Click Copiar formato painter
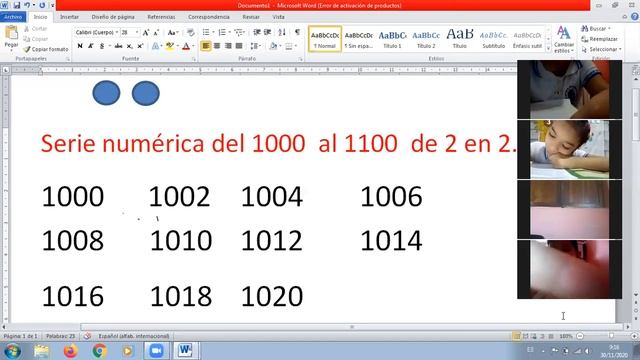The width and height of the screenshot is (640, 360). click(45, 49)
